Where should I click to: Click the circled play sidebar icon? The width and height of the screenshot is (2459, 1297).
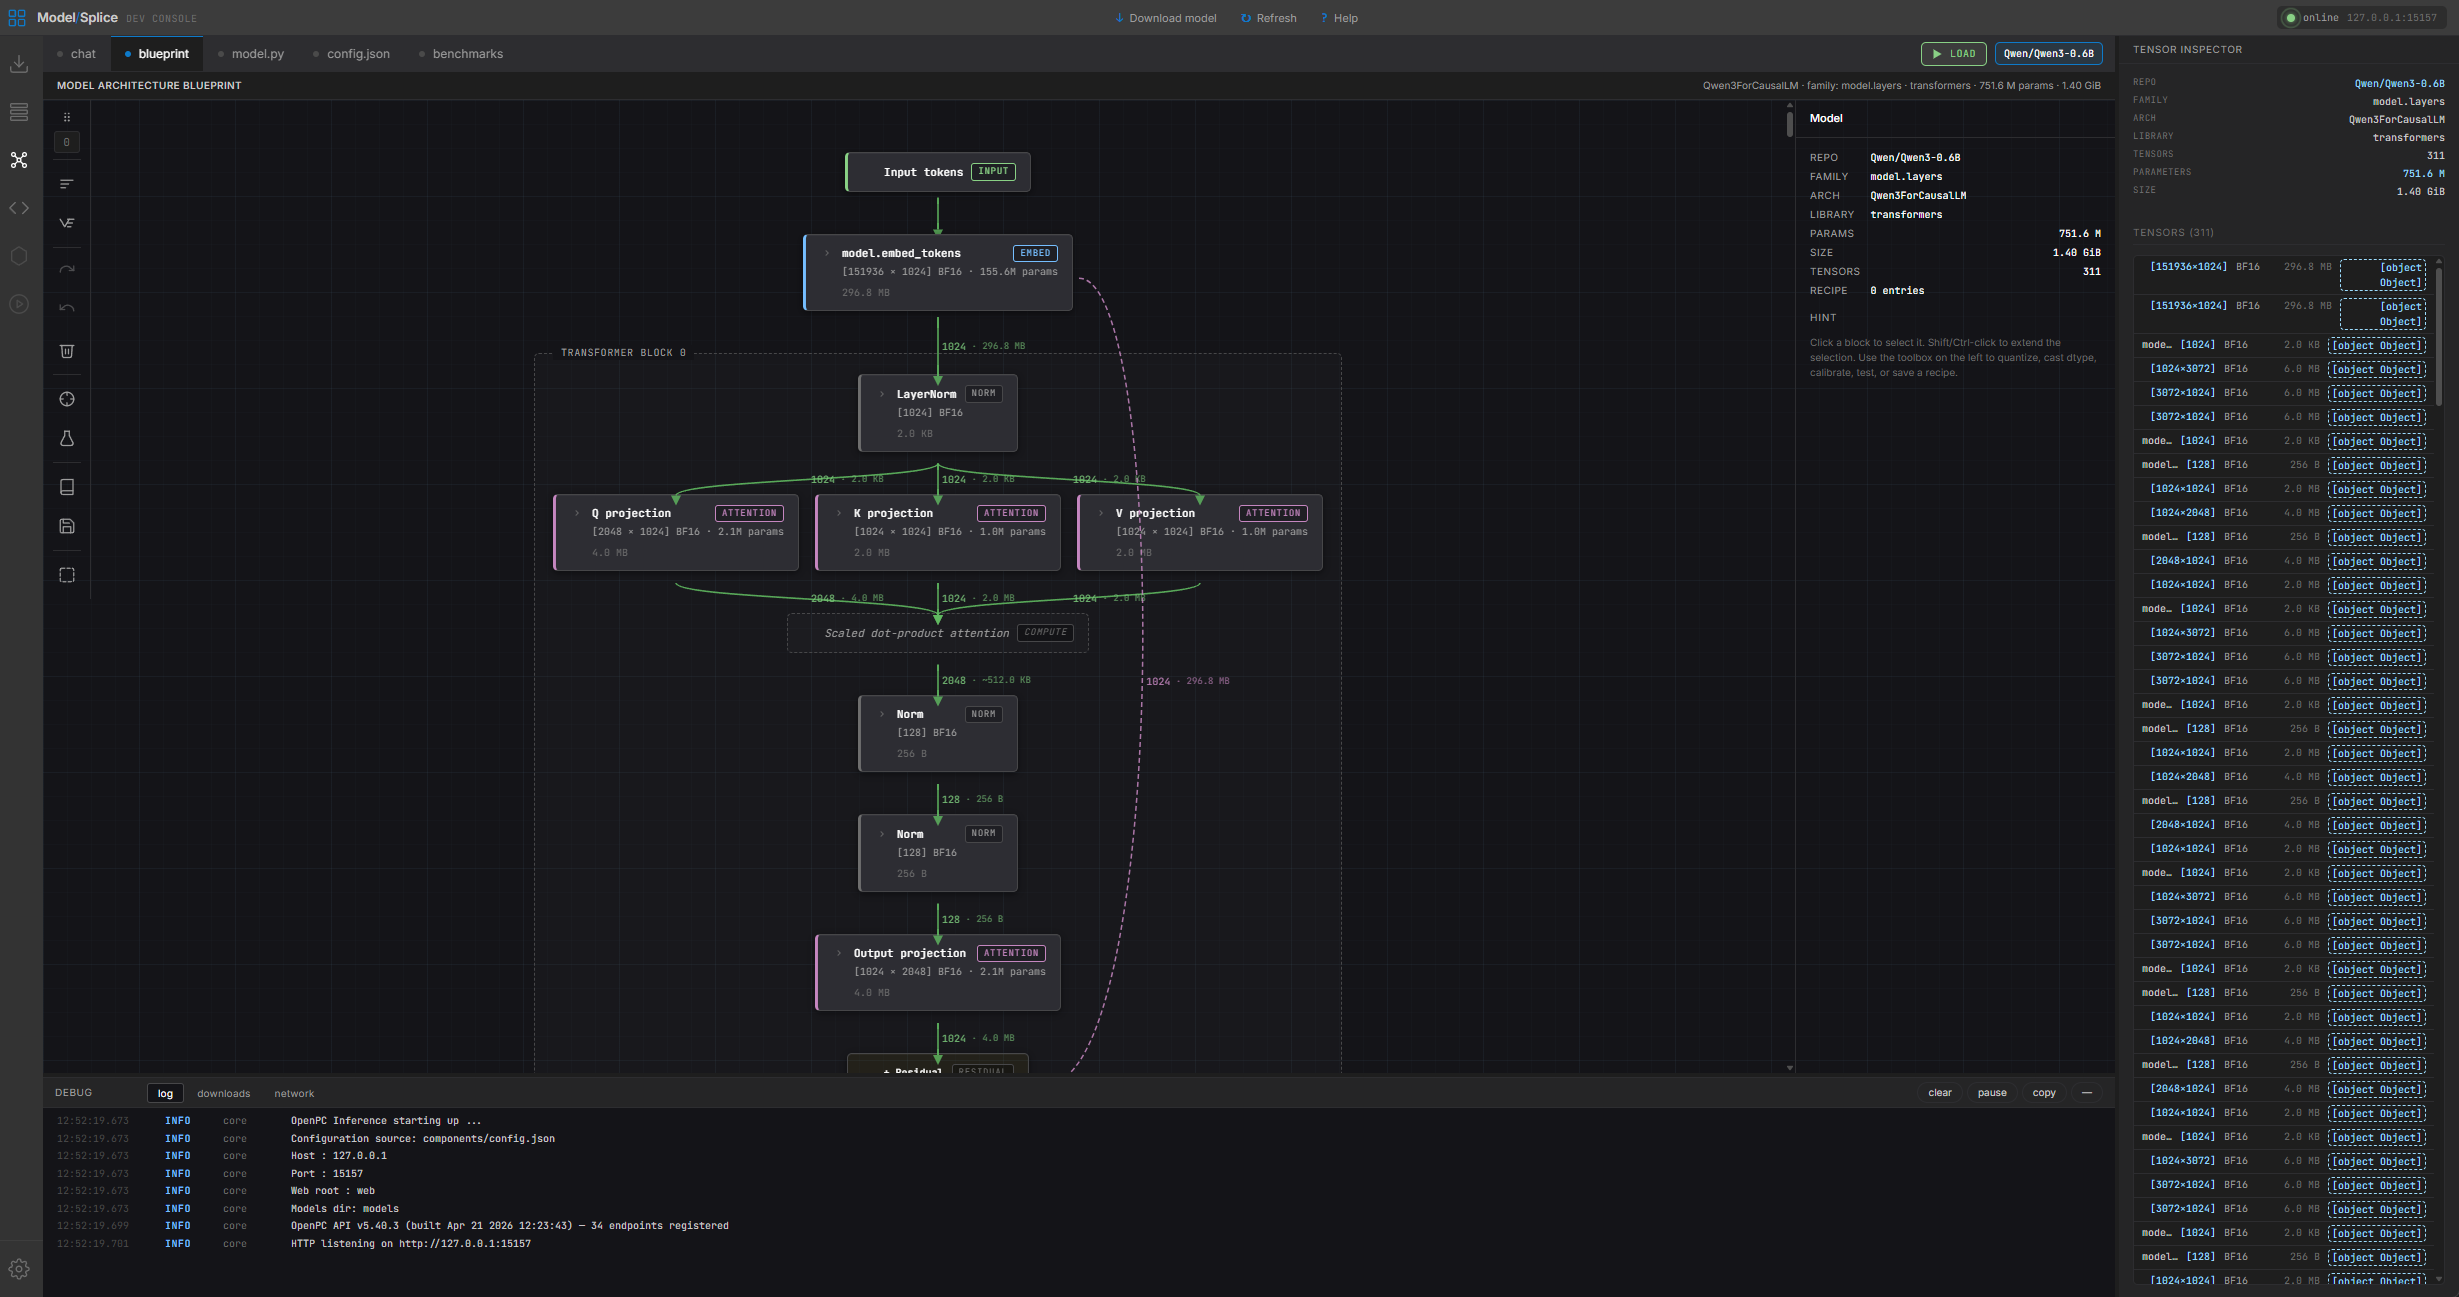click(x=19, y=304)
